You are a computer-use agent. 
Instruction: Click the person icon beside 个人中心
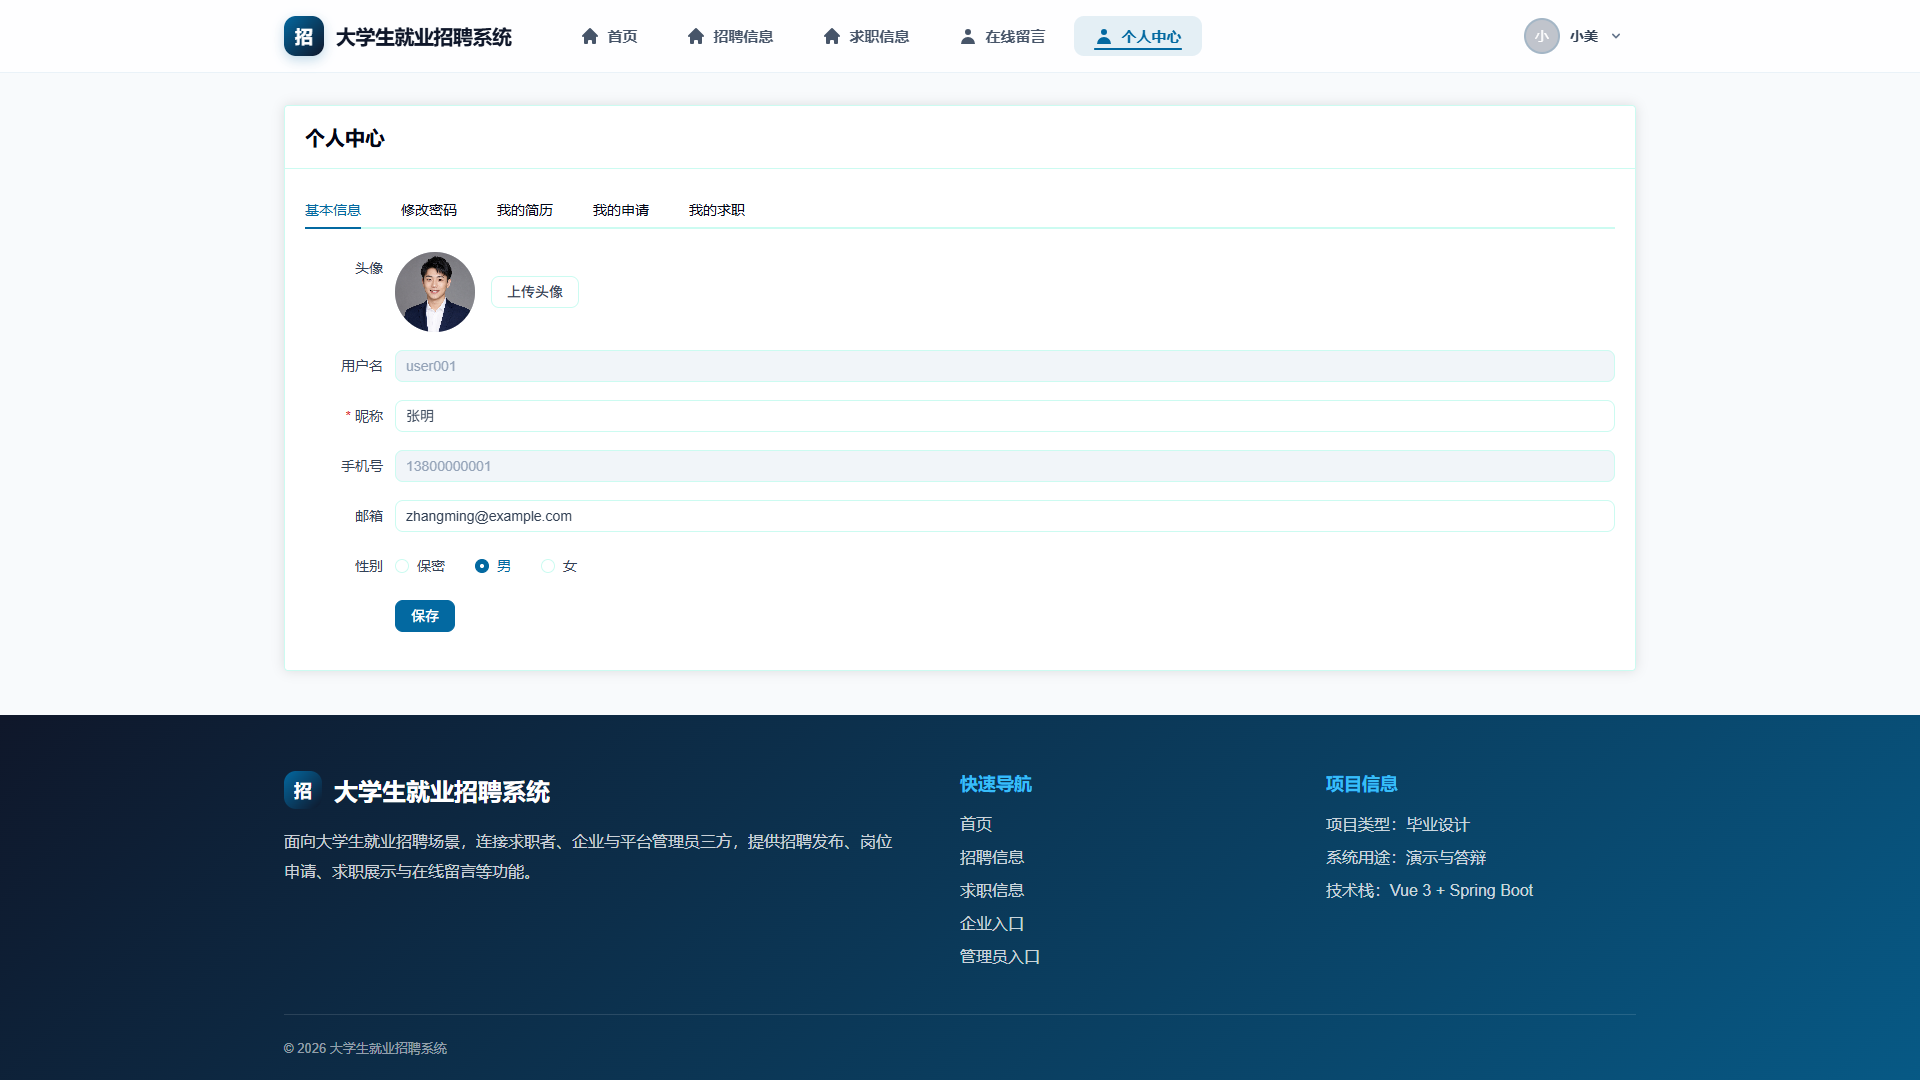click(1103, 36)
